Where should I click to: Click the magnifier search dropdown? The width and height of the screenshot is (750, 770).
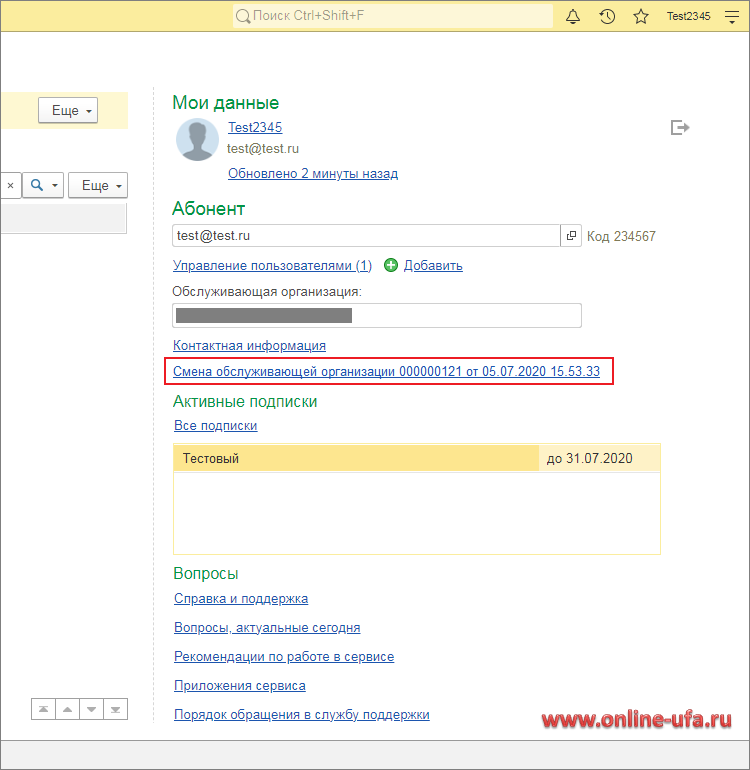tap(43, 186)
